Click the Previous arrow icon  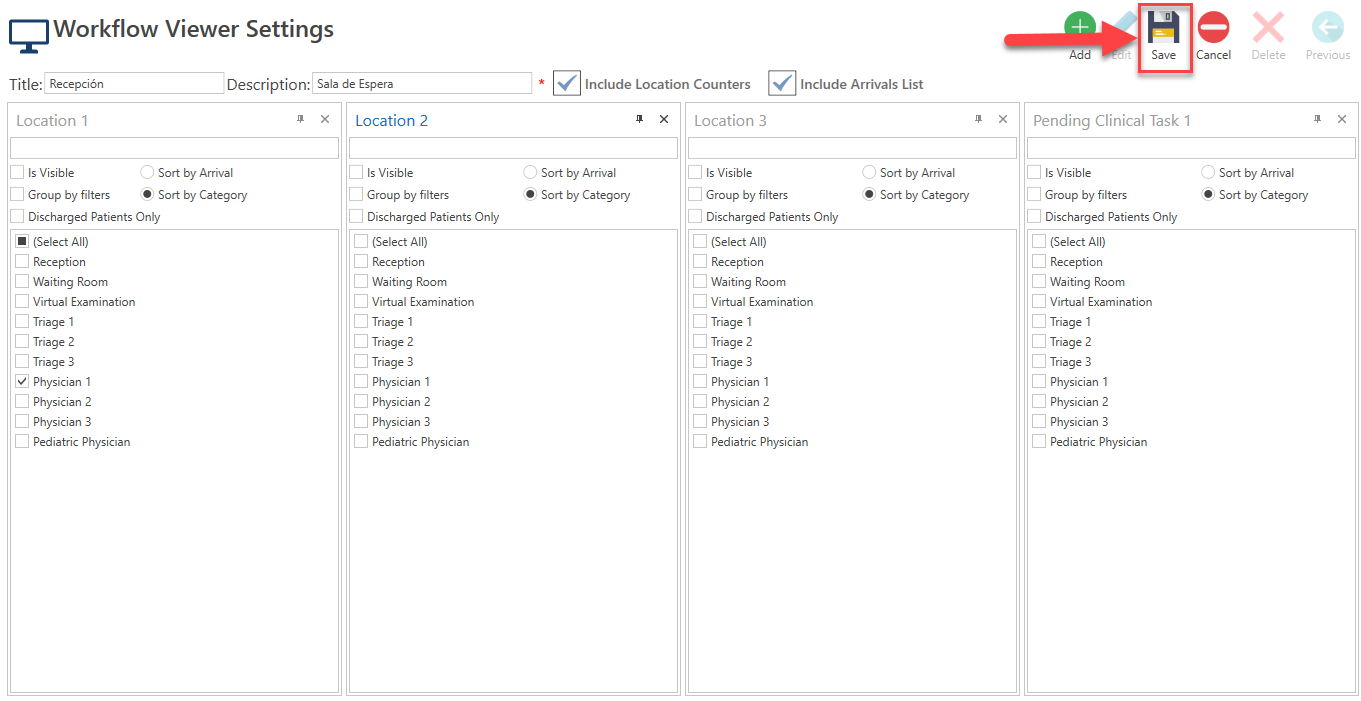1327,27
